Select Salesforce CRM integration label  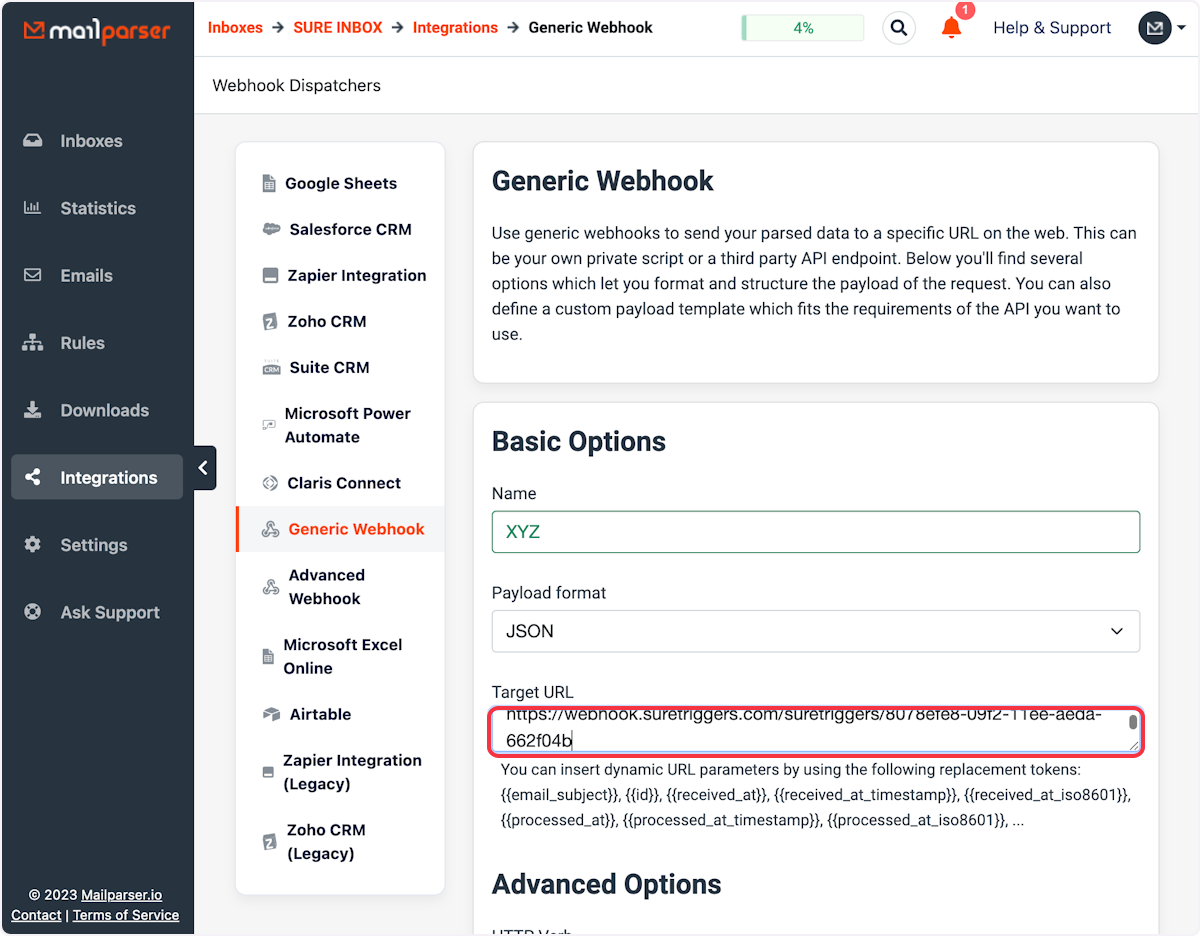click(350, 229)
